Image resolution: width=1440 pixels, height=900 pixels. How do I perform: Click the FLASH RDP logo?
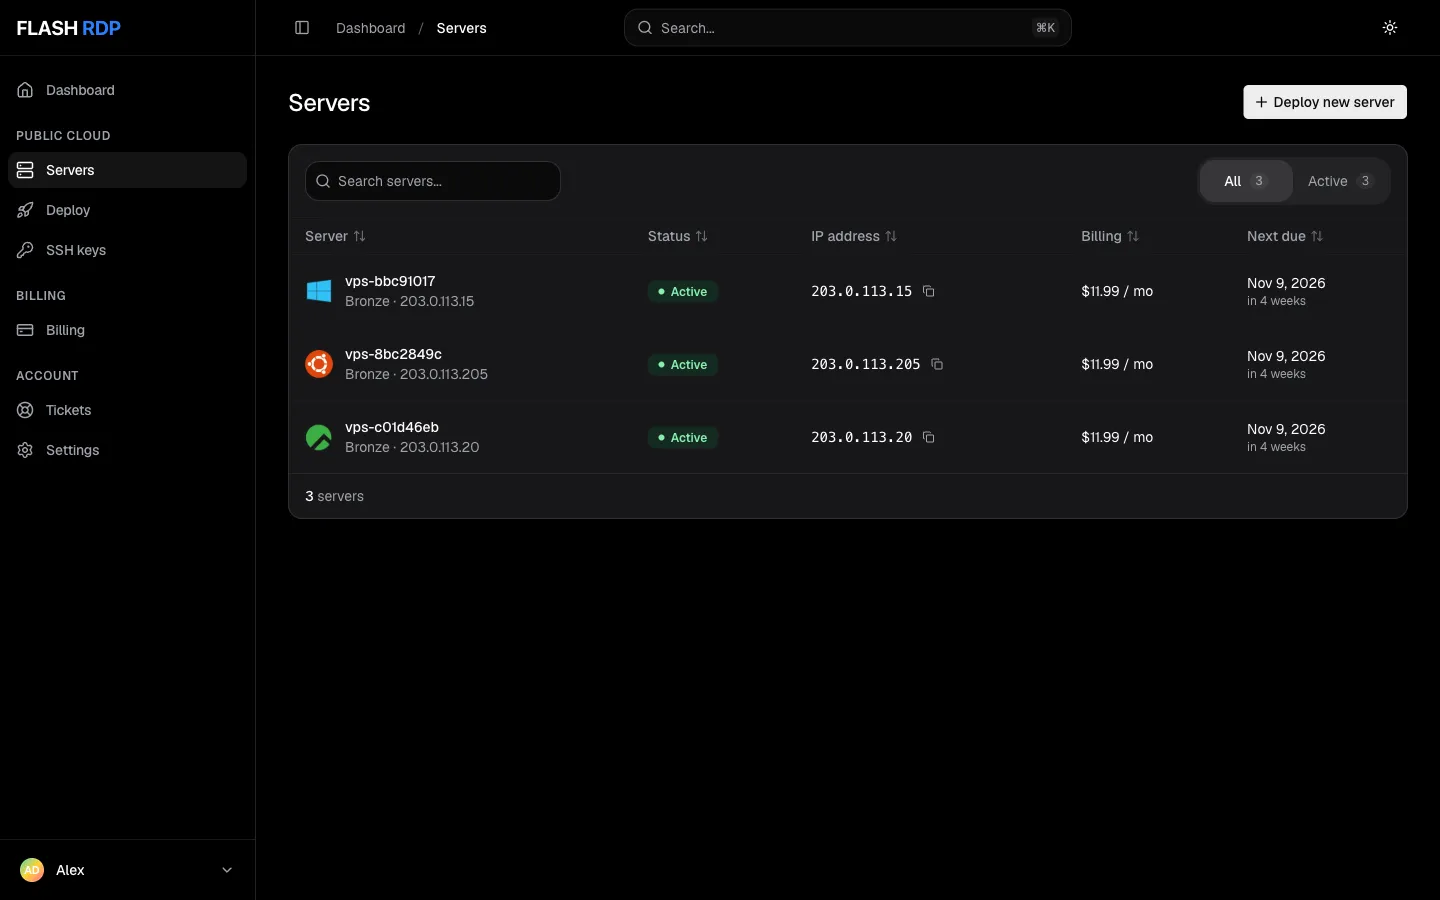click(x=69, y=28)
